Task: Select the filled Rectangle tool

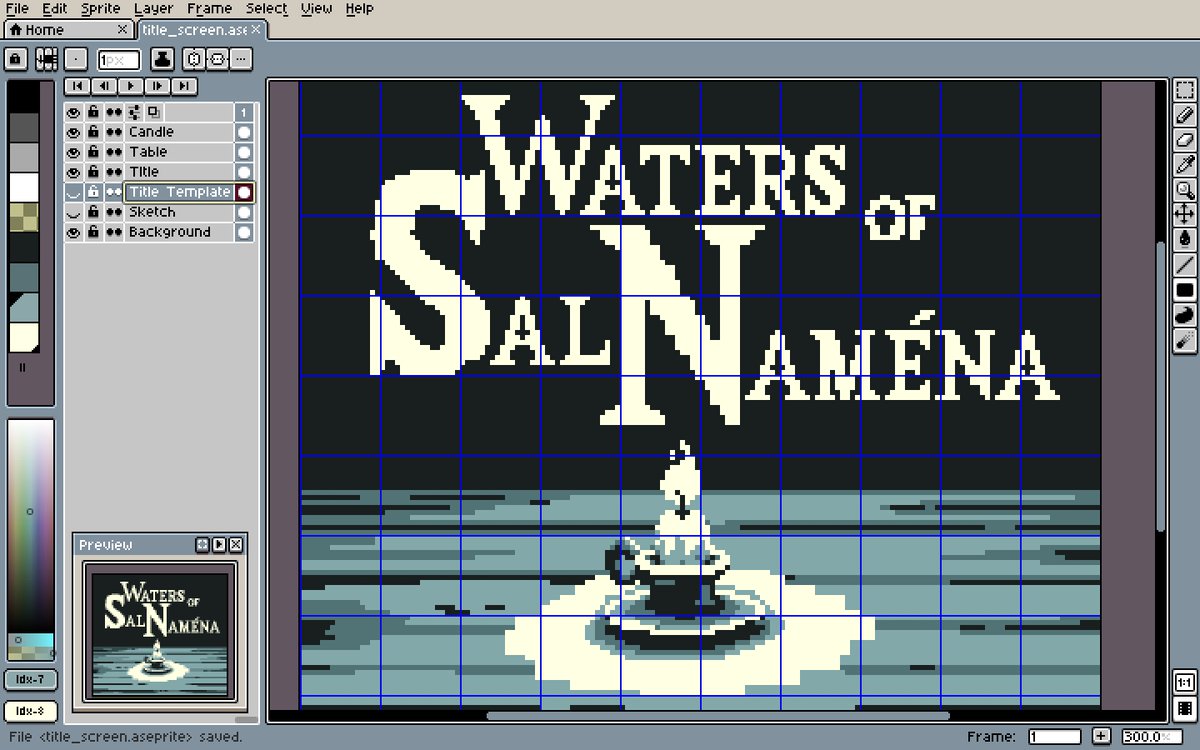Action: [1185, 290]
